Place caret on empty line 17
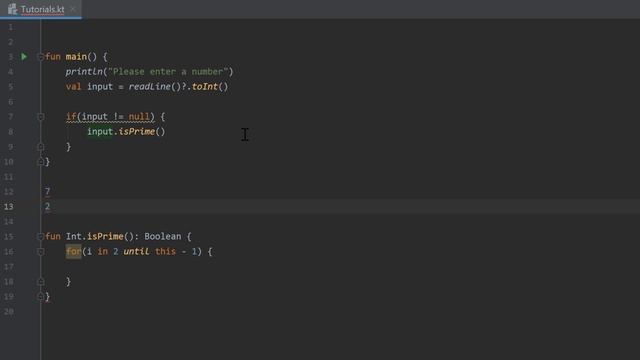The image size is (640, 360). point(340,267)
